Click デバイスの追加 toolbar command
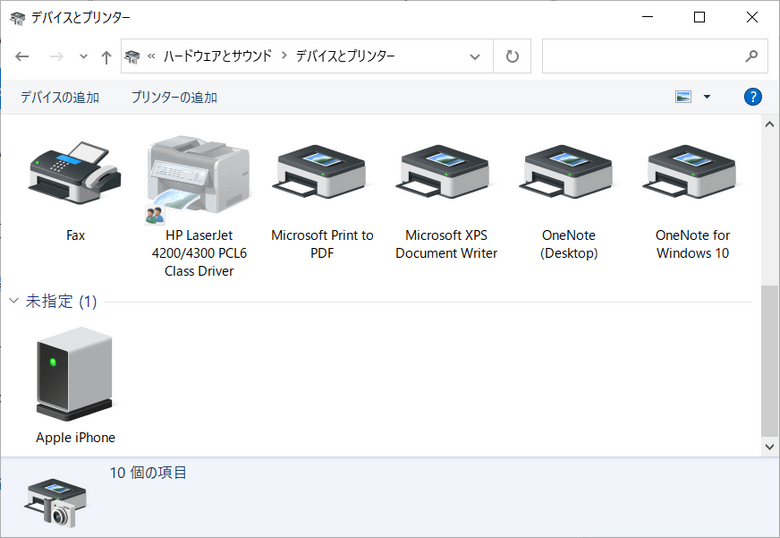Image resolution: width=780 pixels, height=538 pixels. pos(60,97)
